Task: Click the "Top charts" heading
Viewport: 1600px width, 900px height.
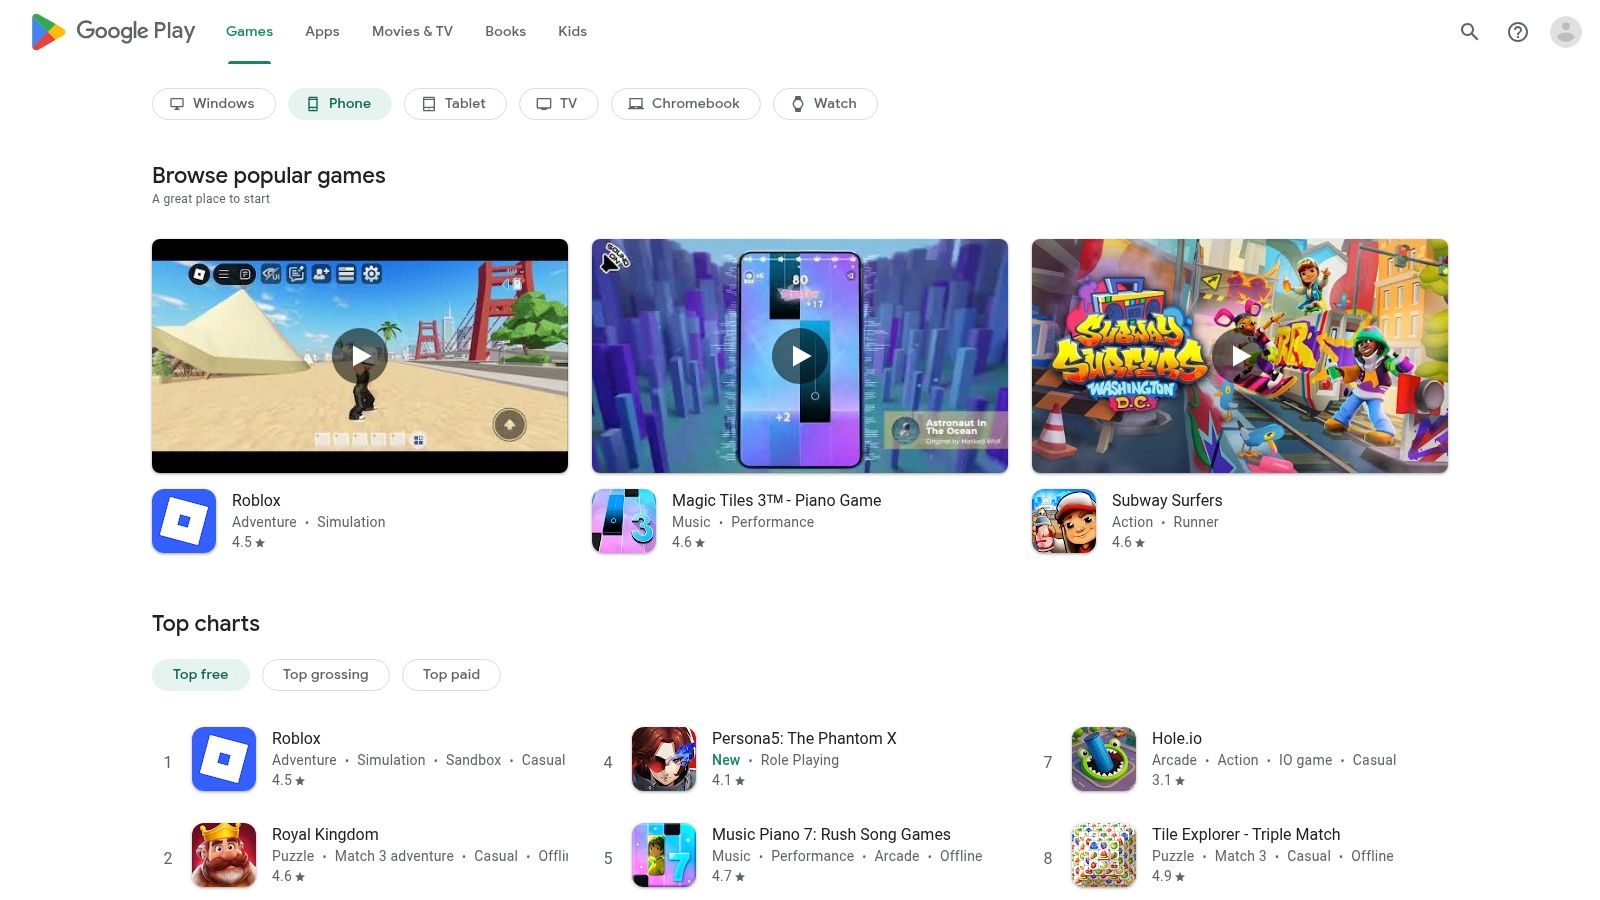Action: click(206, 624)
